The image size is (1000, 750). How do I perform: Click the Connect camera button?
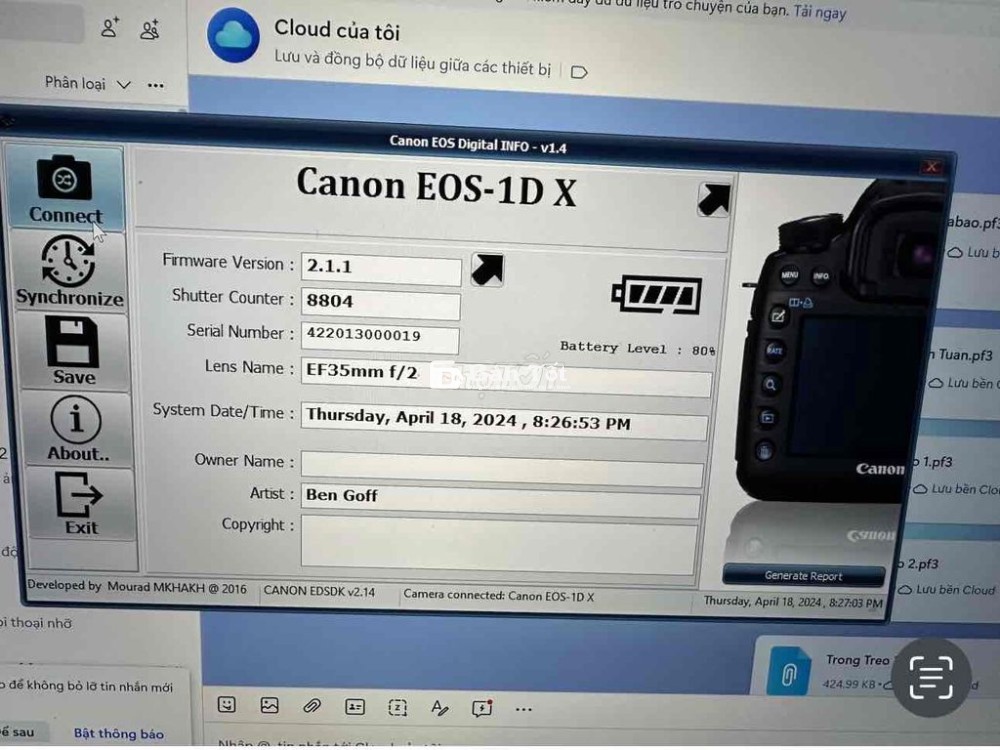click(64, 189)
